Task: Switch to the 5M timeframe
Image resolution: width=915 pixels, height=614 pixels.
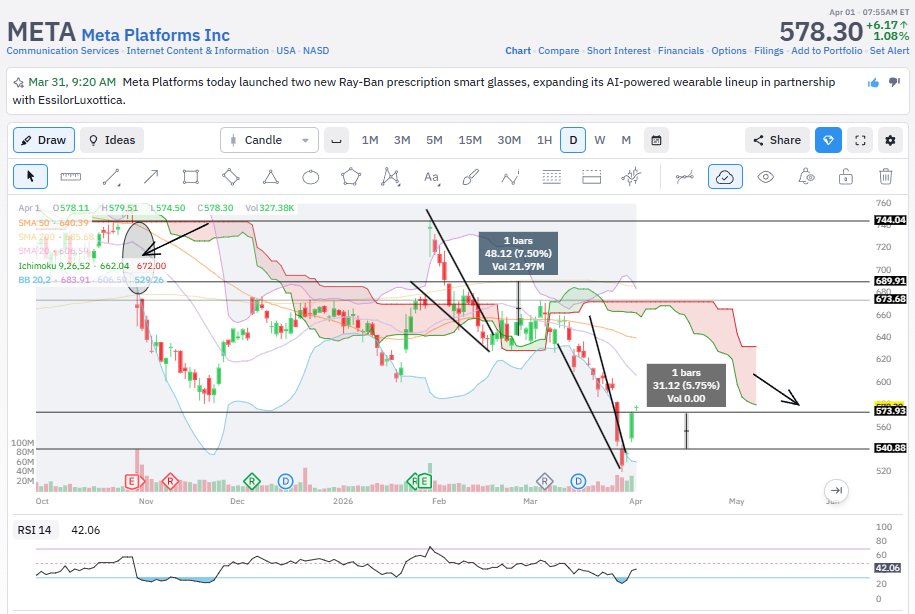Action: pyautogui.click(x=434, y=140)
